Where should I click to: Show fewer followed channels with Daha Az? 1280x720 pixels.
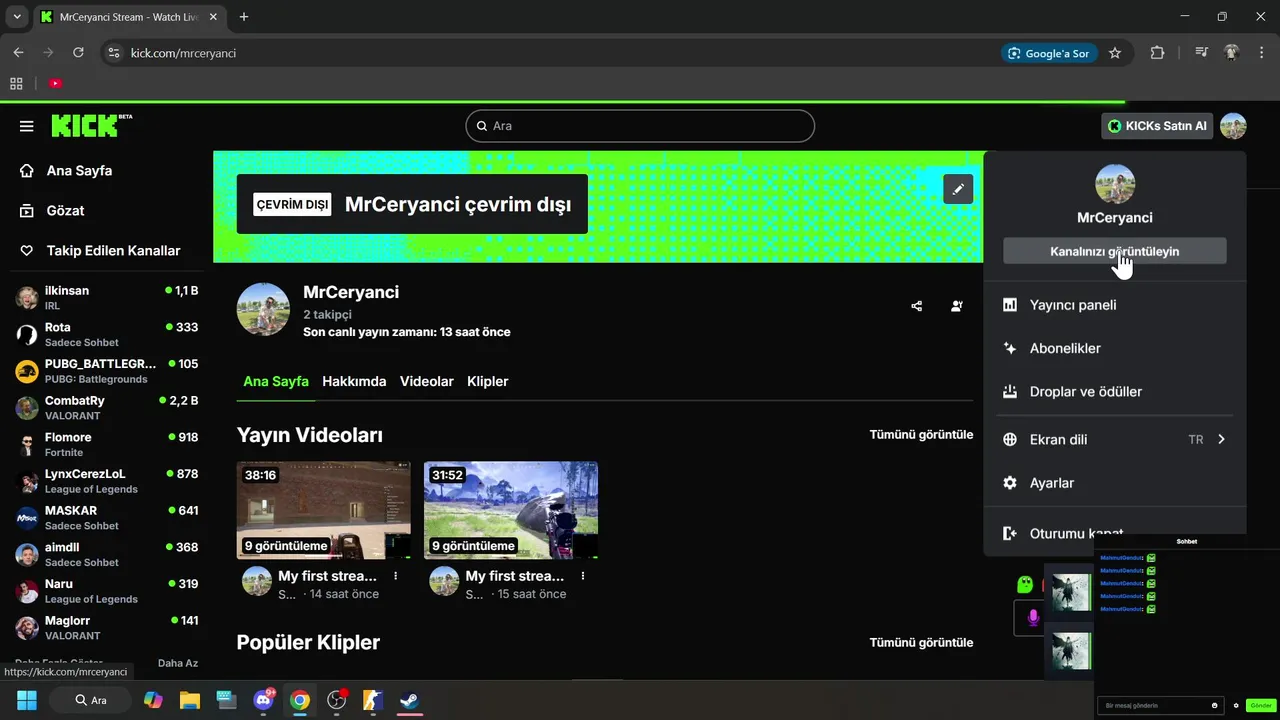[x=178, y=663]
